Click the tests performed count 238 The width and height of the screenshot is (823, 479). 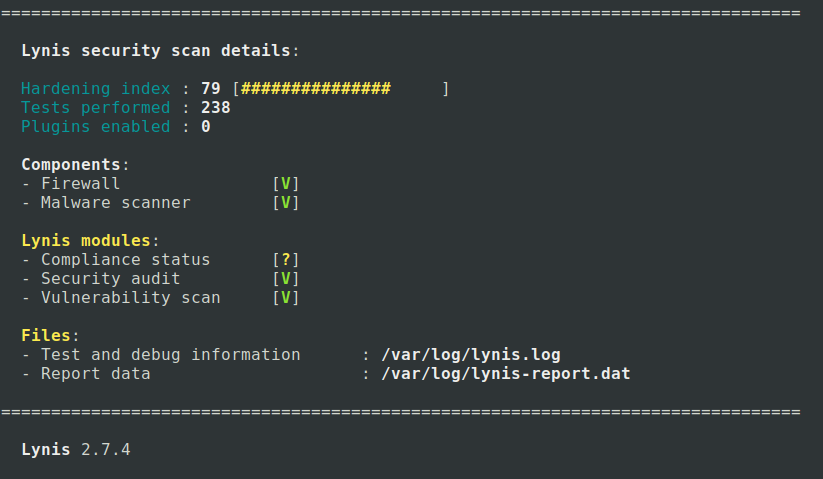click(x=216, y=107)
